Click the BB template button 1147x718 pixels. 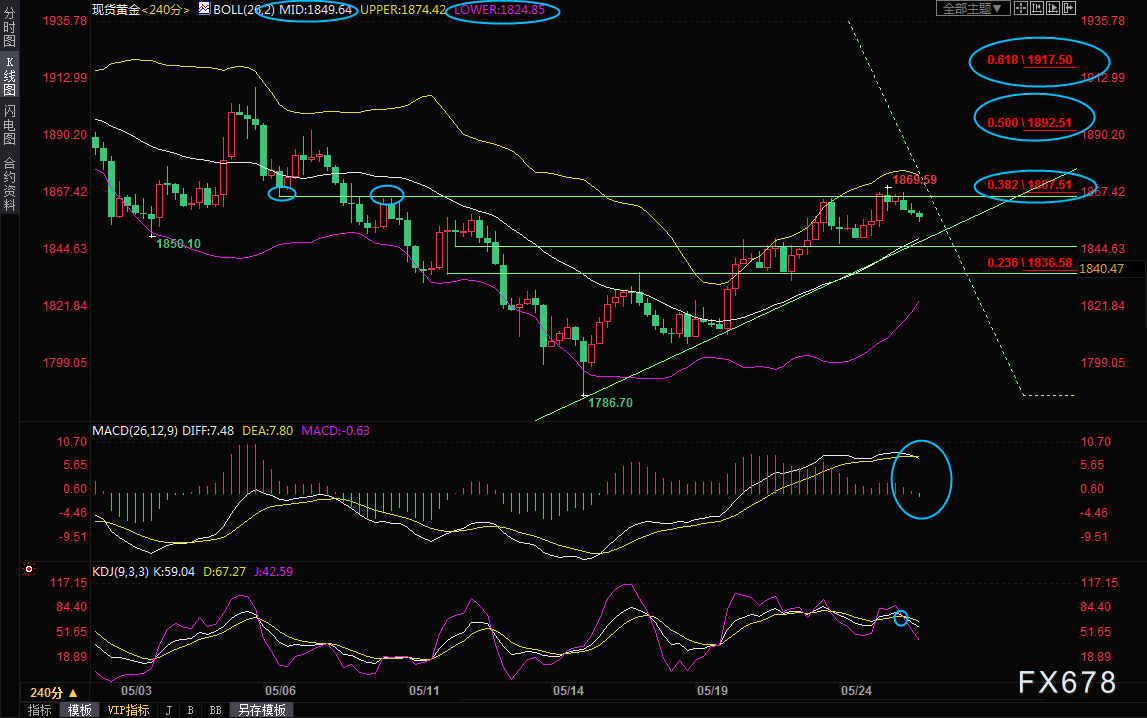[215, 710]
